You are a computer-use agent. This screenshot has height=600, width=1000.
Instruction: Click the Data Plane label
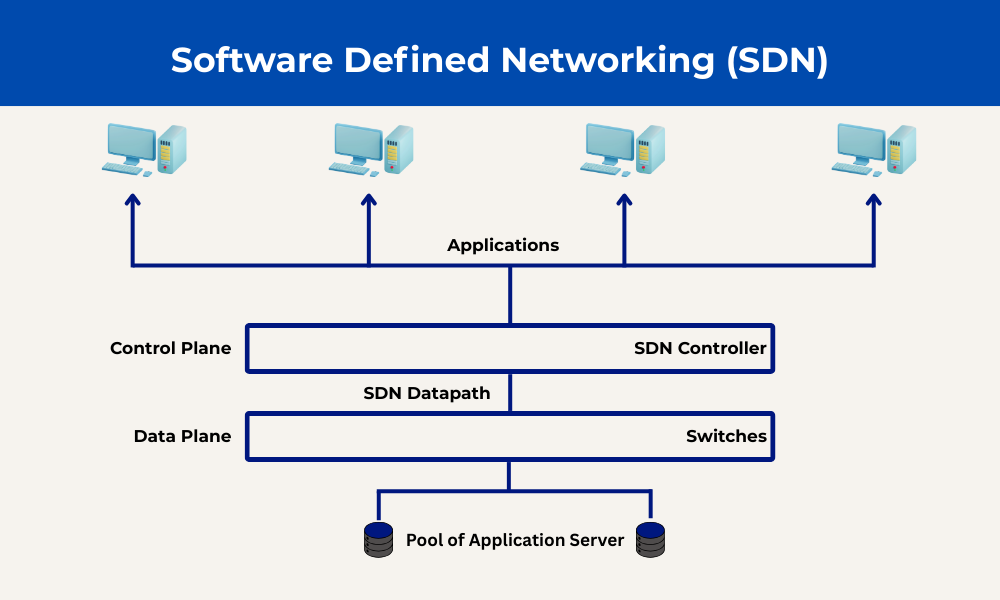coord(182,436)
